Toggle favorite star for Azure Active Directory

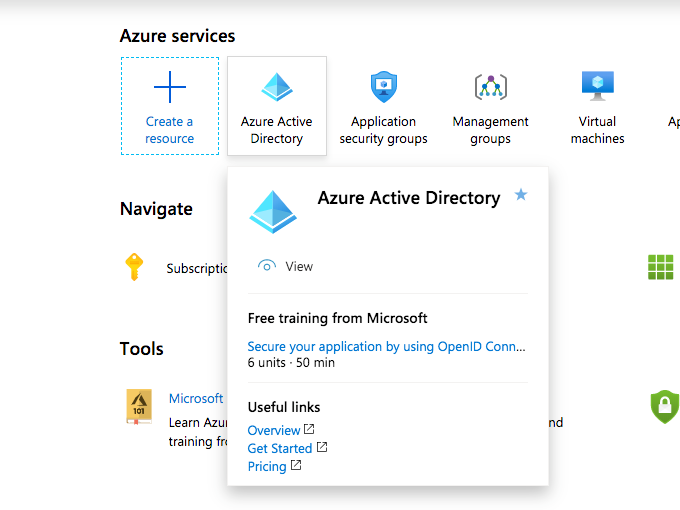click(521, 195)
